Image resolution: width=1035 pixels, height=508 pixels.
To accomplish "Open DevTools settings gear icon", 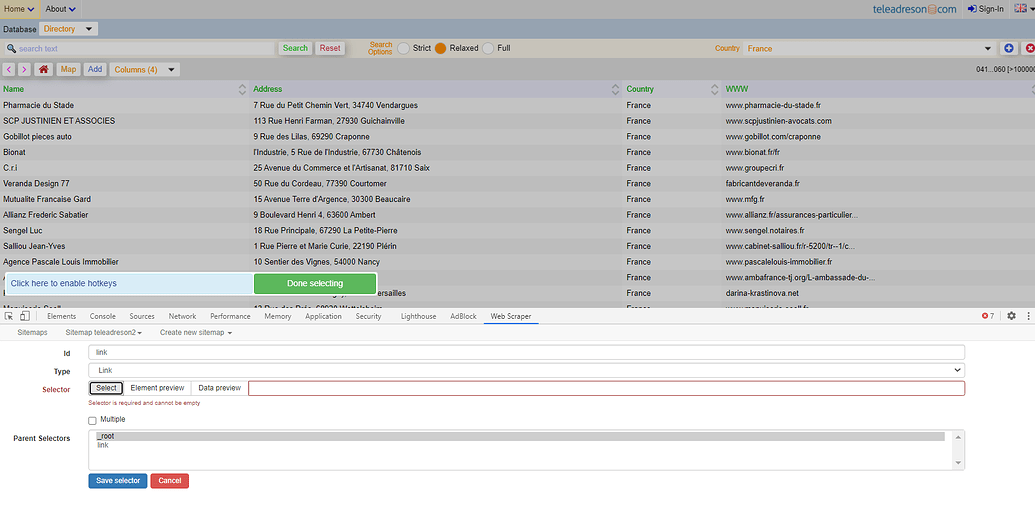I will 1011,317.
